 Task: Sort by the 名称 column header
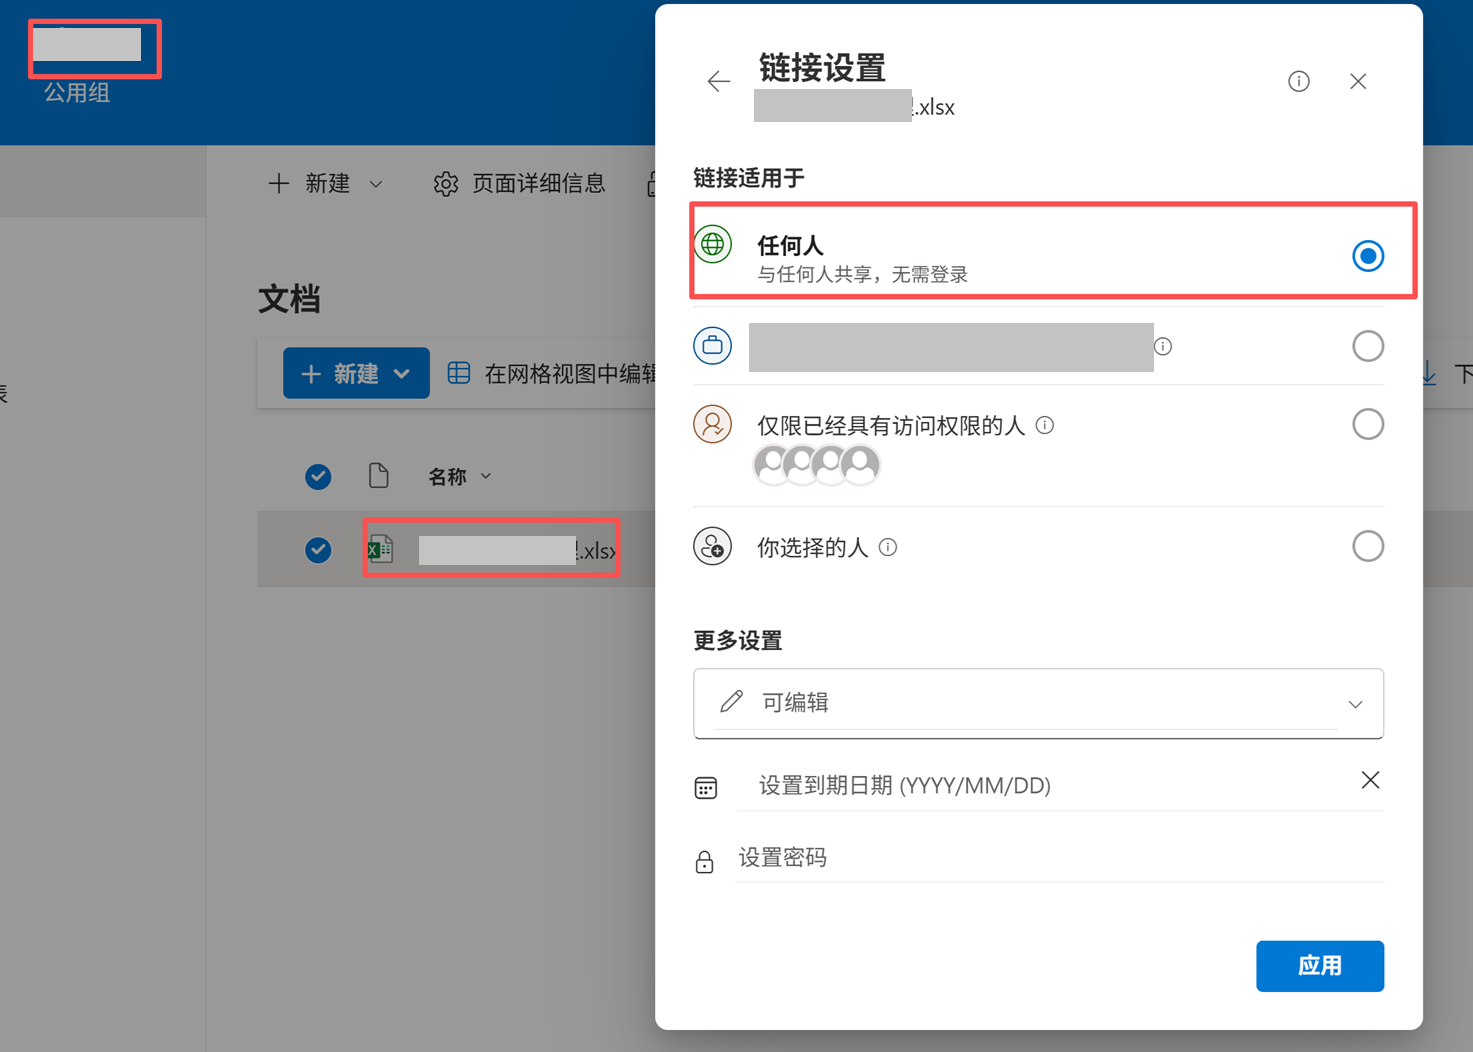point(459,477)
